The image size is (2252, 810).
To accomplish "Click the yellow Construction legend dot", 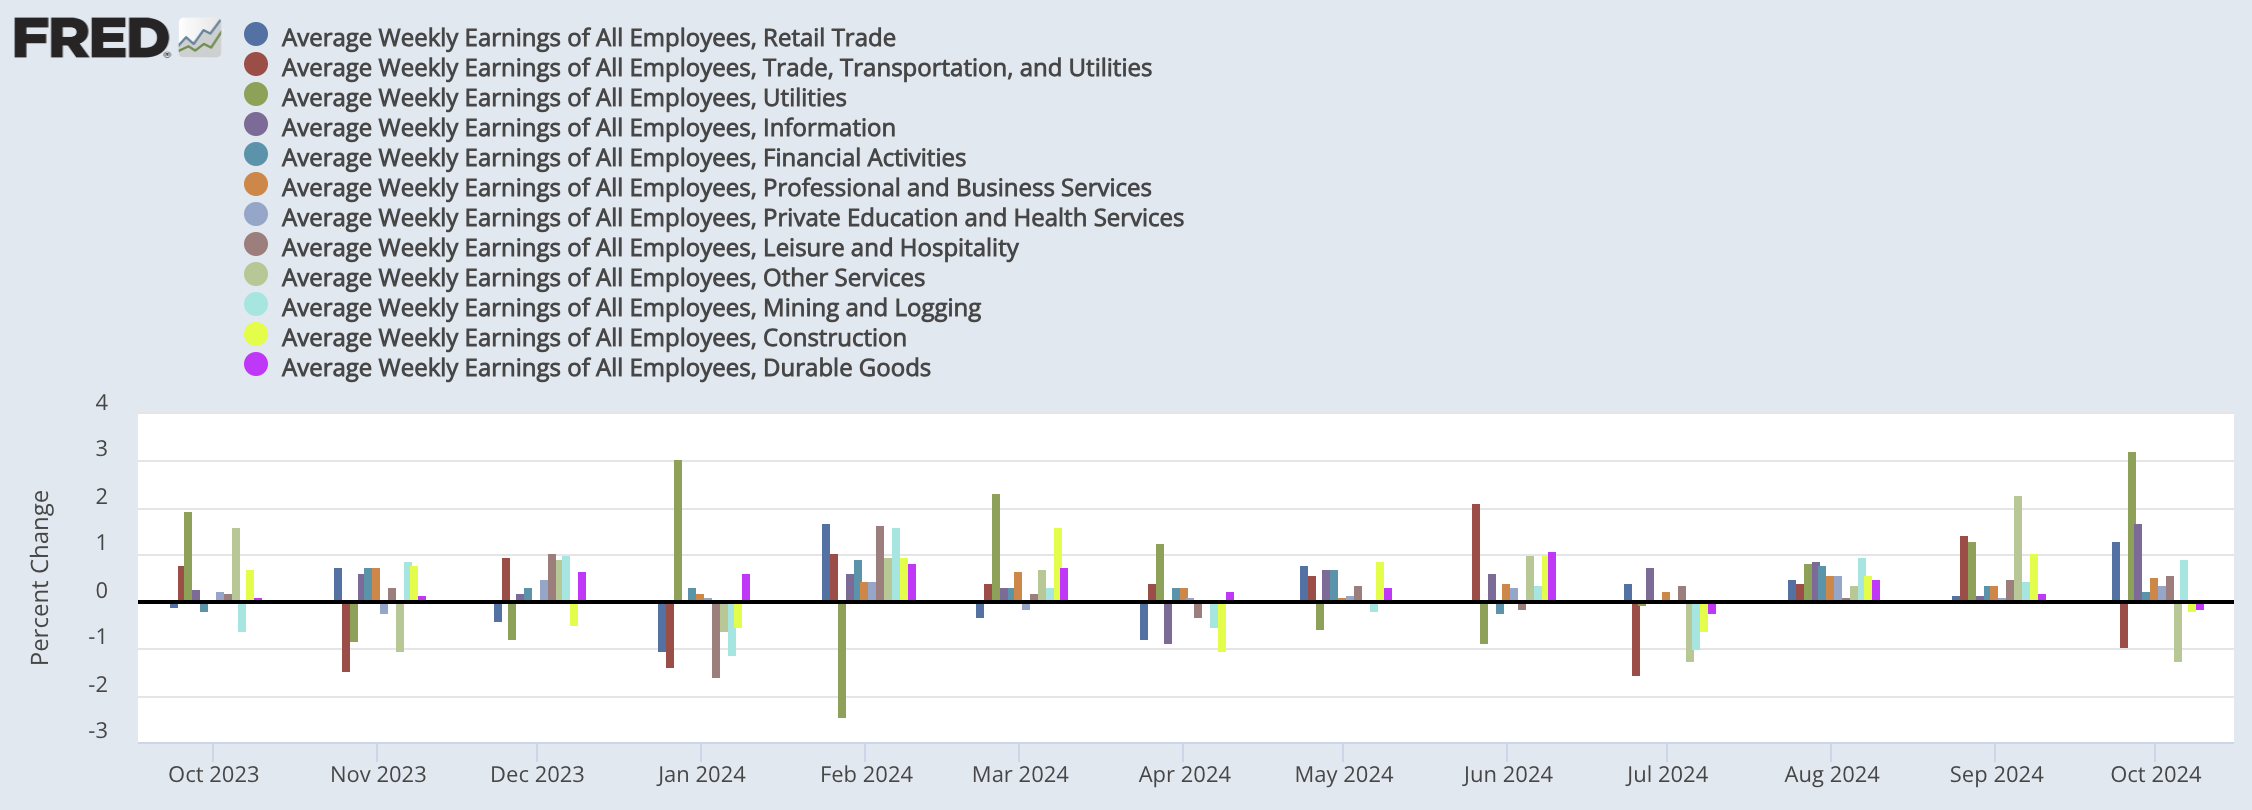I will click(x=256, y=335).
